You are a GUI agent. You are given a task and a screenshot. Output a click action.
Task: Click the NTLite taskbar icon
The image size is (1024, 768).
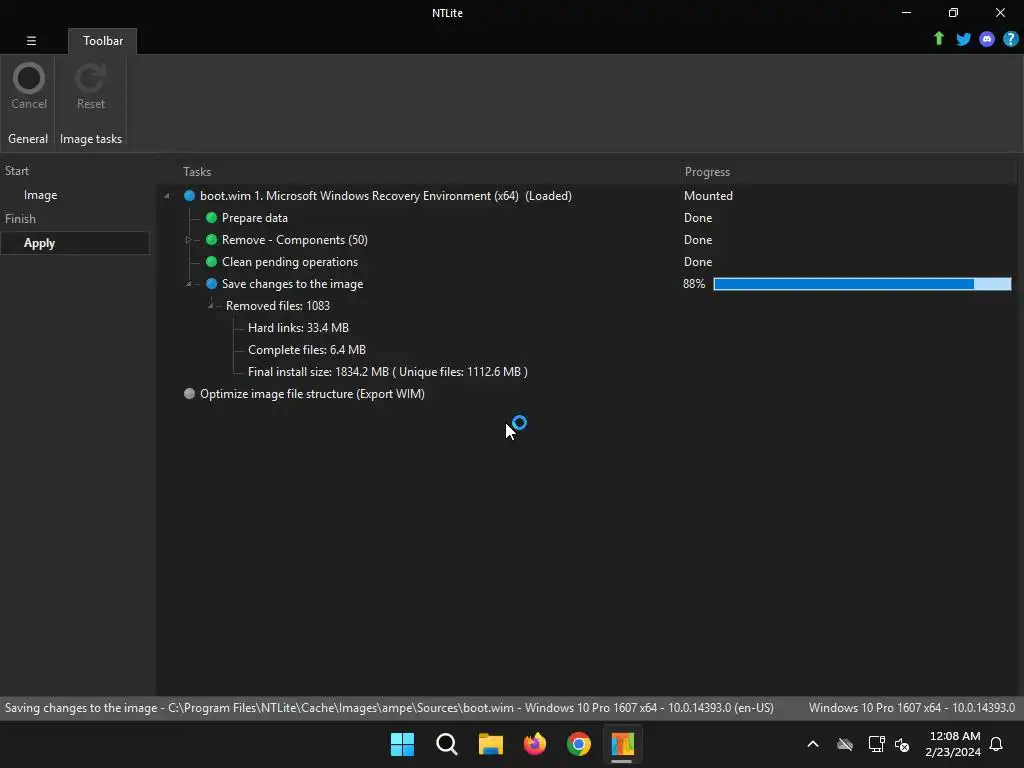click(x=622, y=744)
